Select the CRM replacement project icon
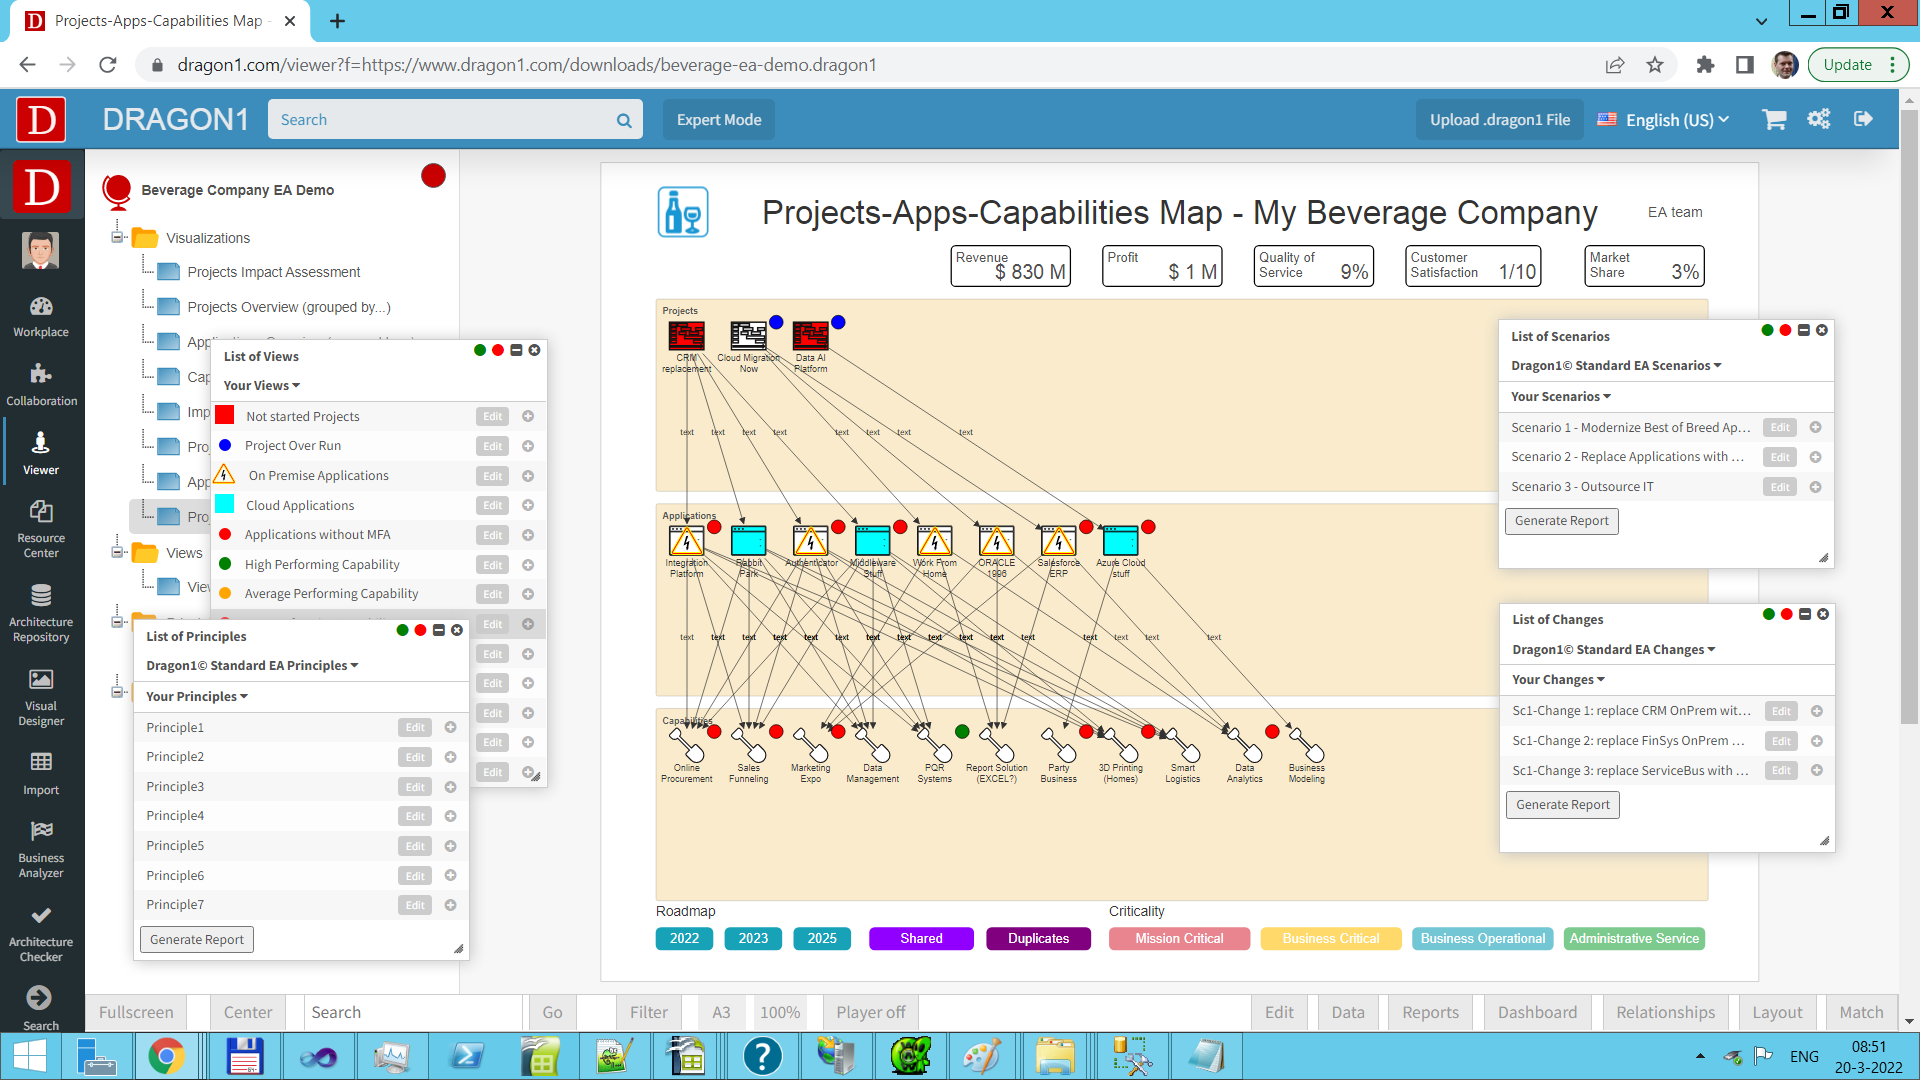The width and height of the screenshot is (1920, 1080). pyautogui.click(x=686, y=336)
